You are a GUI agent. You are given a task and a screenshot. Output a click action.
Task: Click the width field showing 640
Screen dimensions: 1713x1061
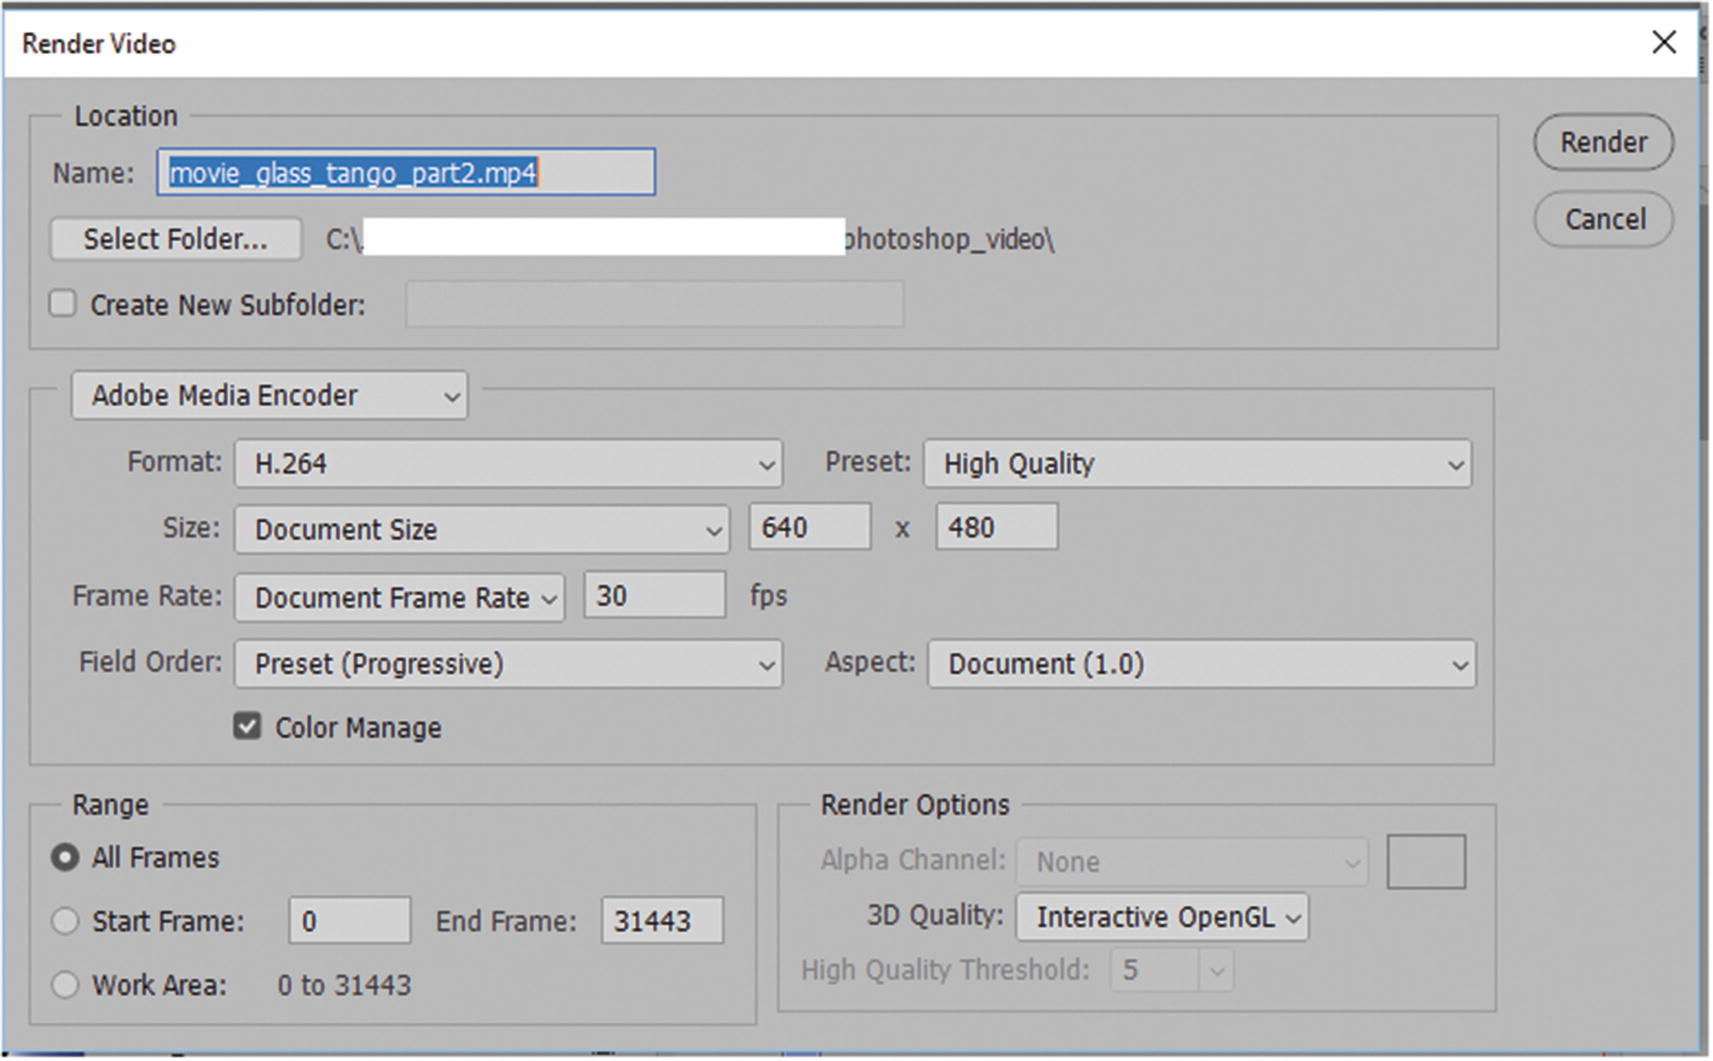(810, 527)
